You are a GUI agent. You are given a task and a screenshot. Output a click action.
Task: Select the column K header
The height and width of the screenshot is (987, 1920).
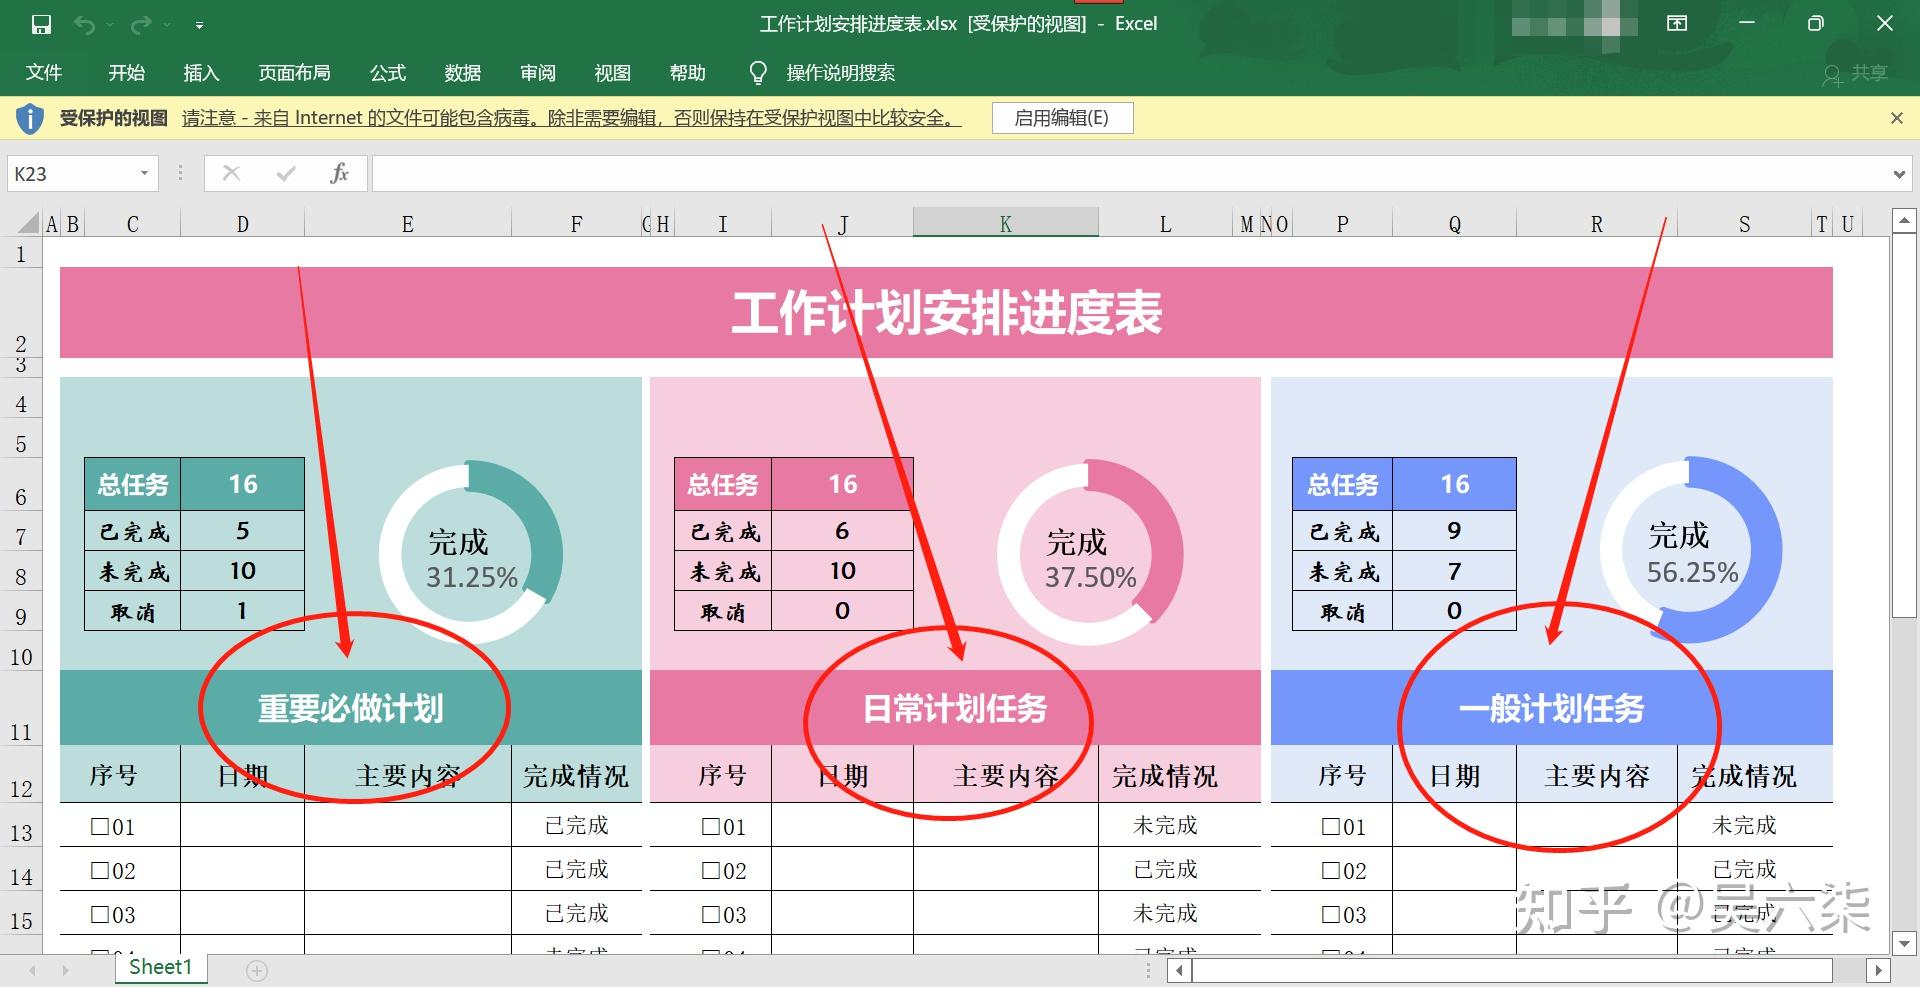(x=1005, y=223)
